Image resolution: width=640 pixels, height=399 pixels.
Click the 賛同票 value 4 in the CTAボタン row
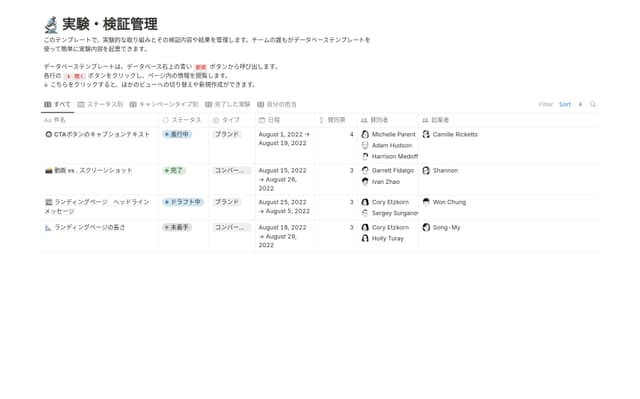click(x=351, y=134)
